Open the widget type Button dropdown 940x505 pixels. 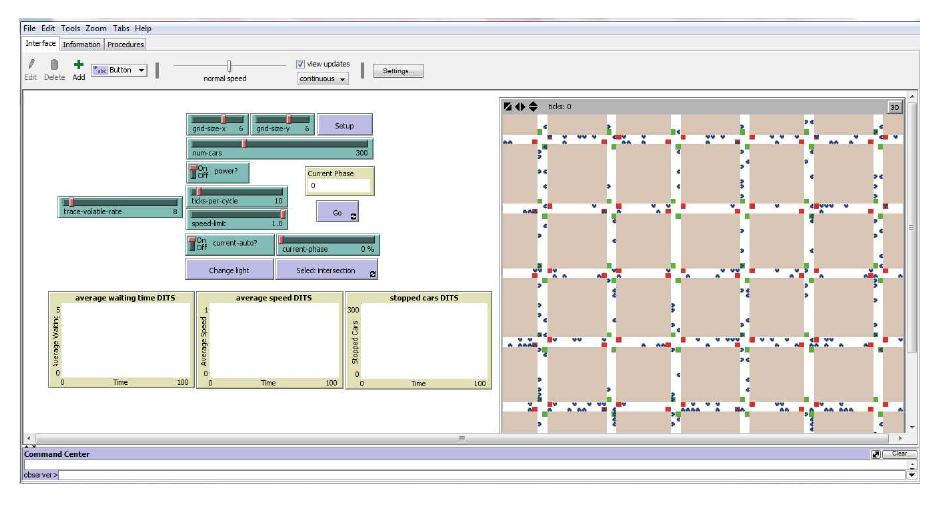119,70
